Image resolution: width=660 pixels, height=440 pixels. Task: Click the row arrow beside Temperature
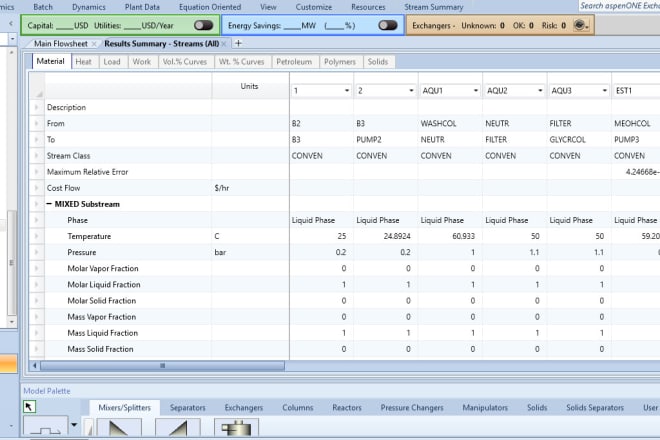[37, 236]
